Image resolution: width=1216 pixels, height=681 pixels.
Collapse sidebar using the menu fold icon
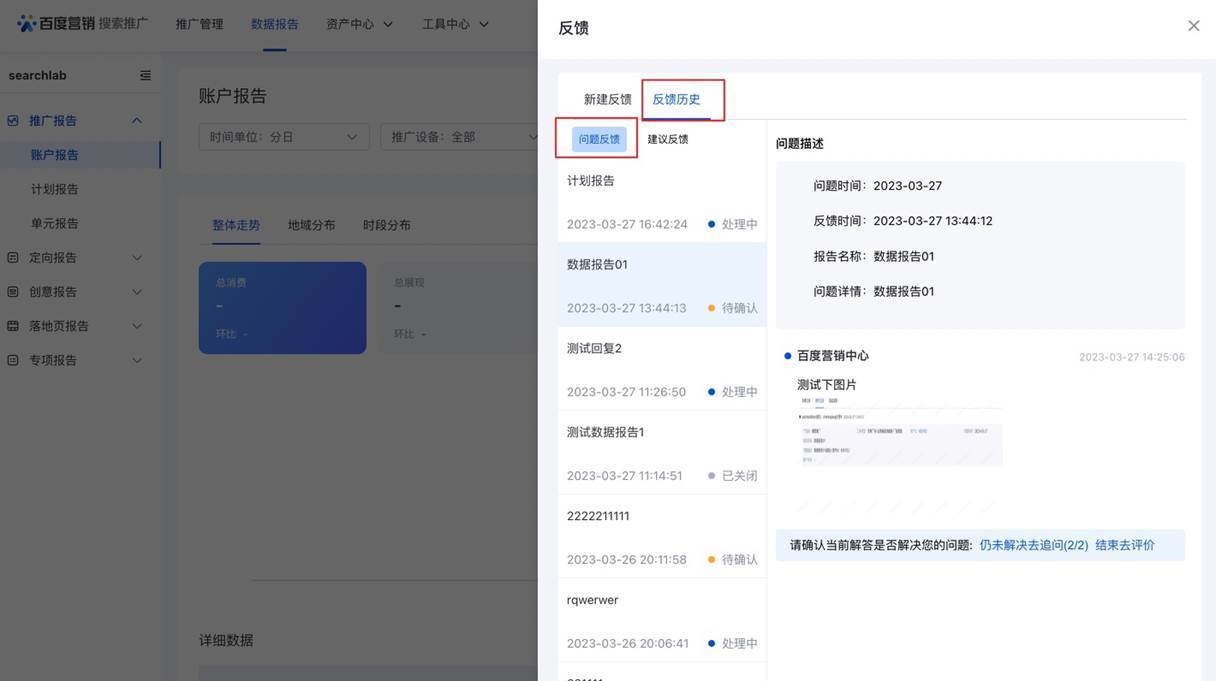point(145,75)
